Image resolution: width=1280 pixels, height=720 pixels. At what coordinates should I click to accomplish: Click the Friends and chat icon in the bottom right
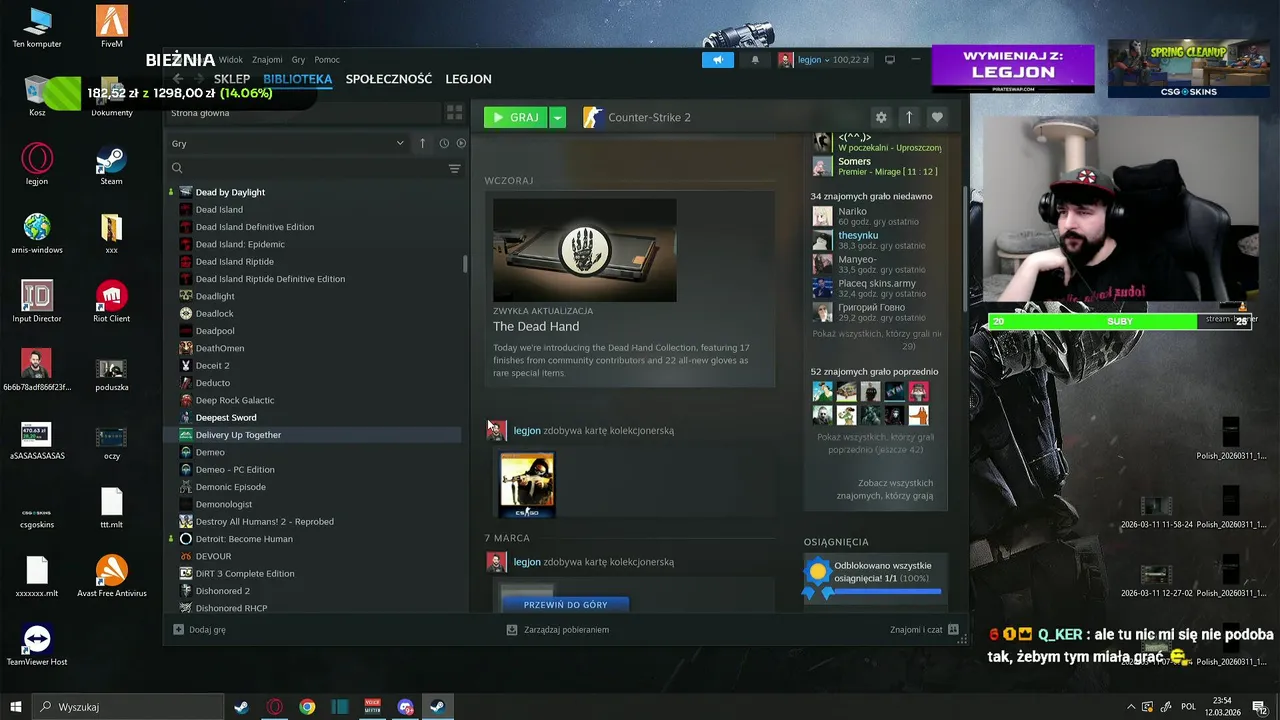click(x=953, y=630)
